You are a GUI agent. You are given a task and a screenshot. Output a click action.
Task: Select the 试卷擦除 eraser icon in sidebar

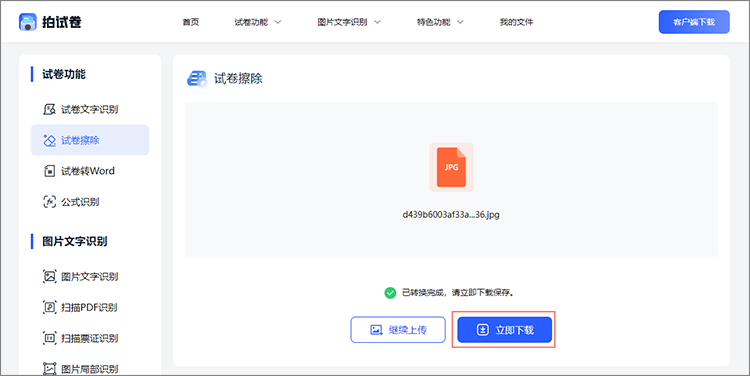[50, 140]
